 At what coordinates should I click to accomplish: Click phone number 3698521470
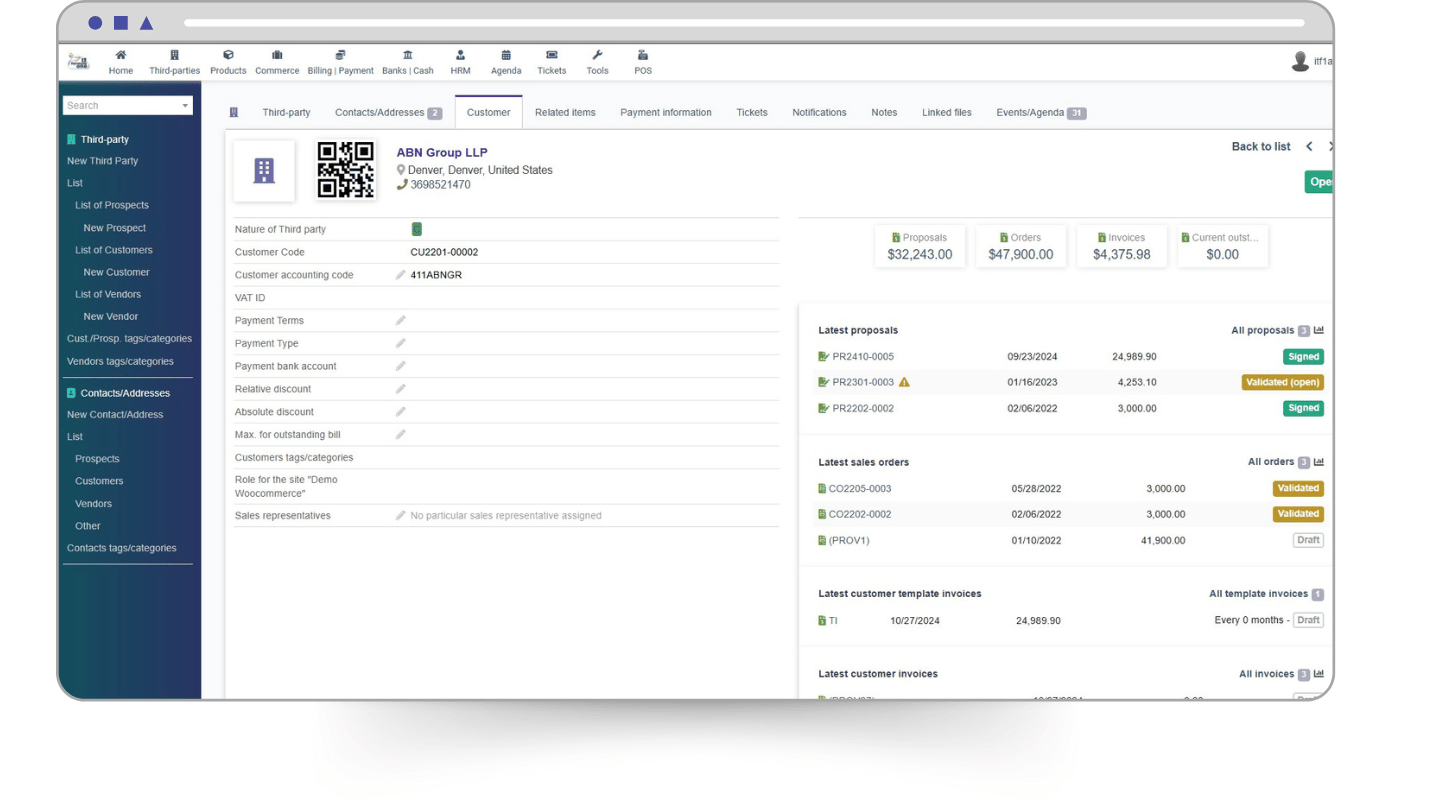pos(440,185)
